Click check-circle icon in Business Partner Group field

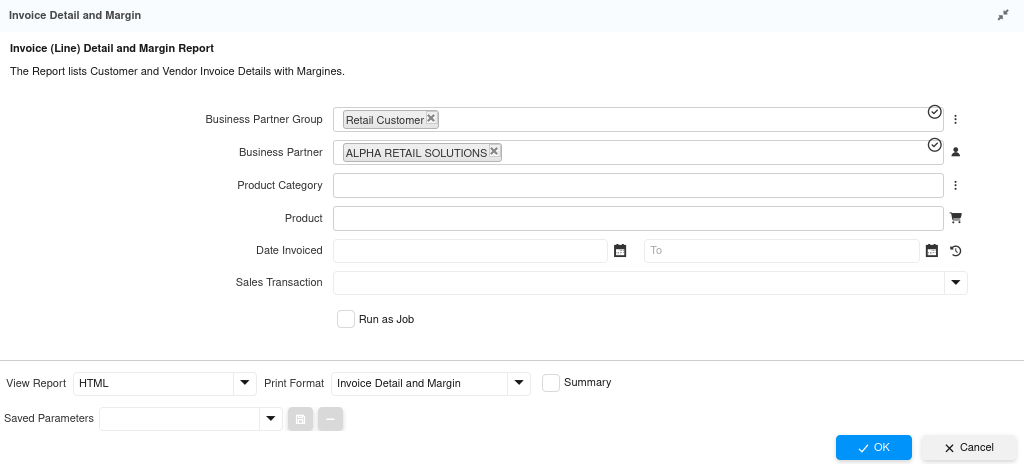[x=935, y=112]
